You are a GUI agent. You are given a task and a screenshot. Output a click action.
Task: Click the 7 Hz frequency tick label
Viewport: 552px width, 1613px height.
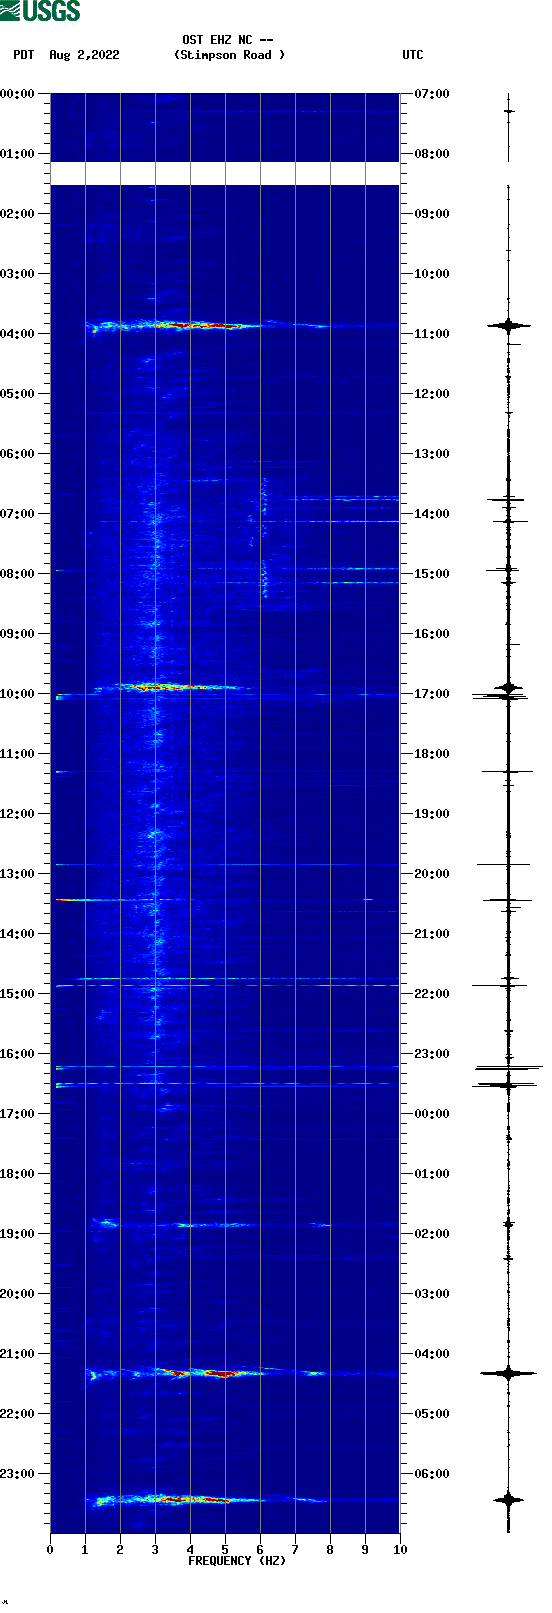tap(295, 1550)
